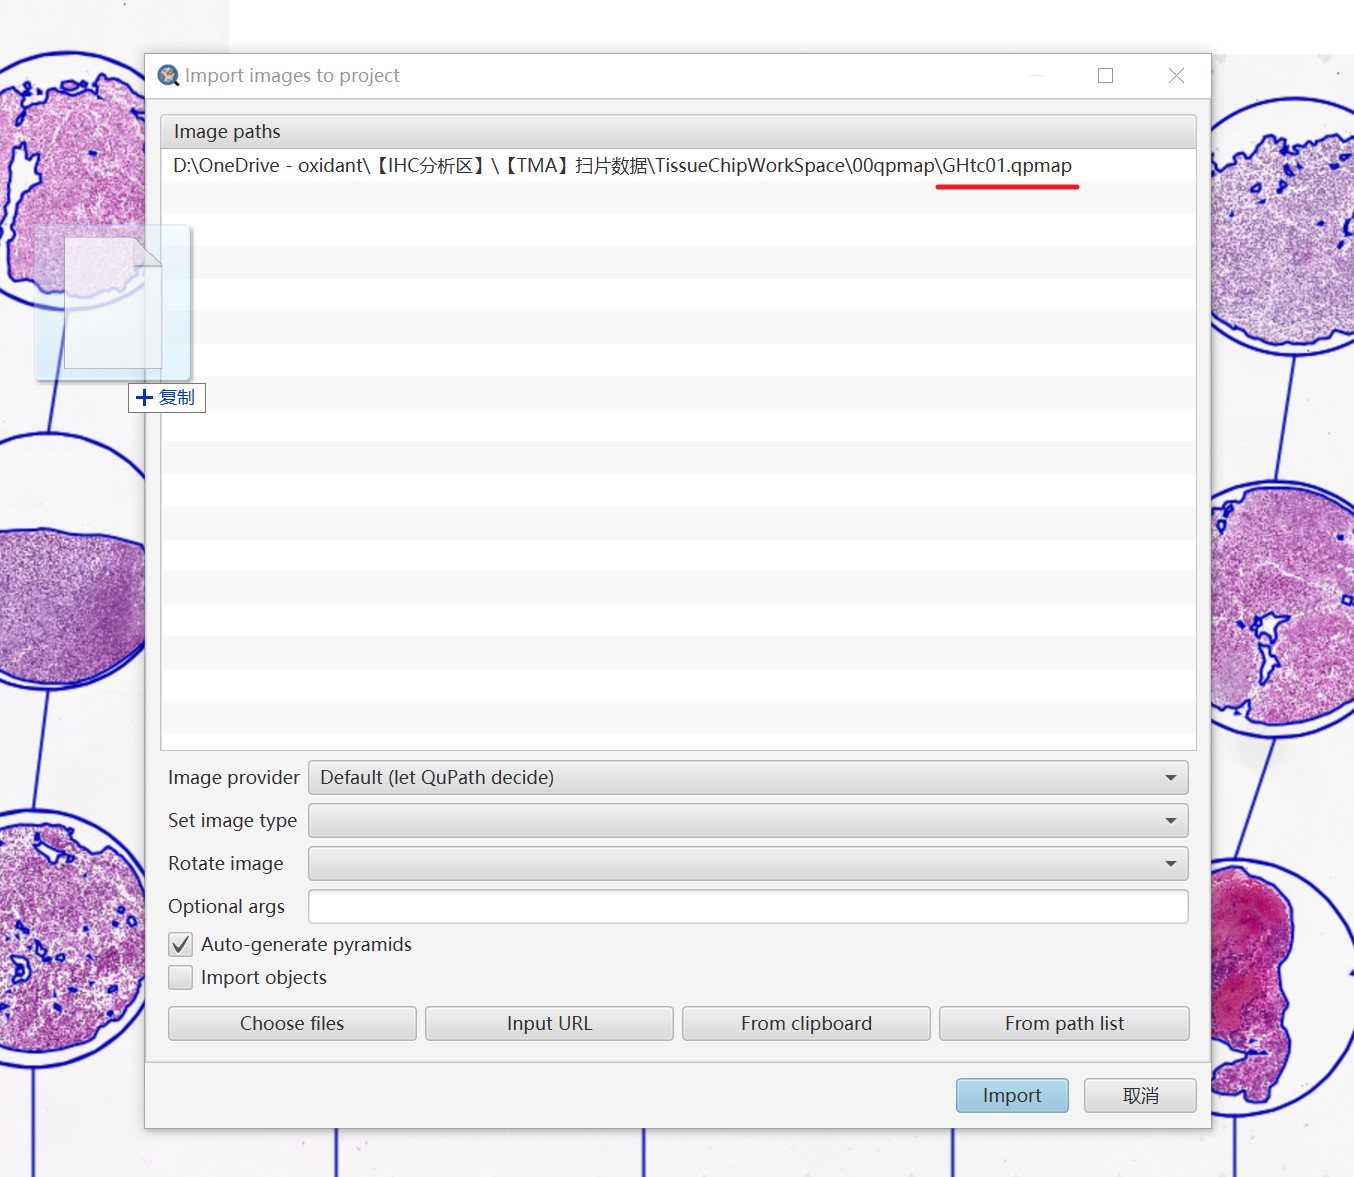Image resolution: width=1354 pixels, height=1177 pixels.
Task: Click the 取消 cancel button
Action: pyautogui.click(x=1140, y=1096)
